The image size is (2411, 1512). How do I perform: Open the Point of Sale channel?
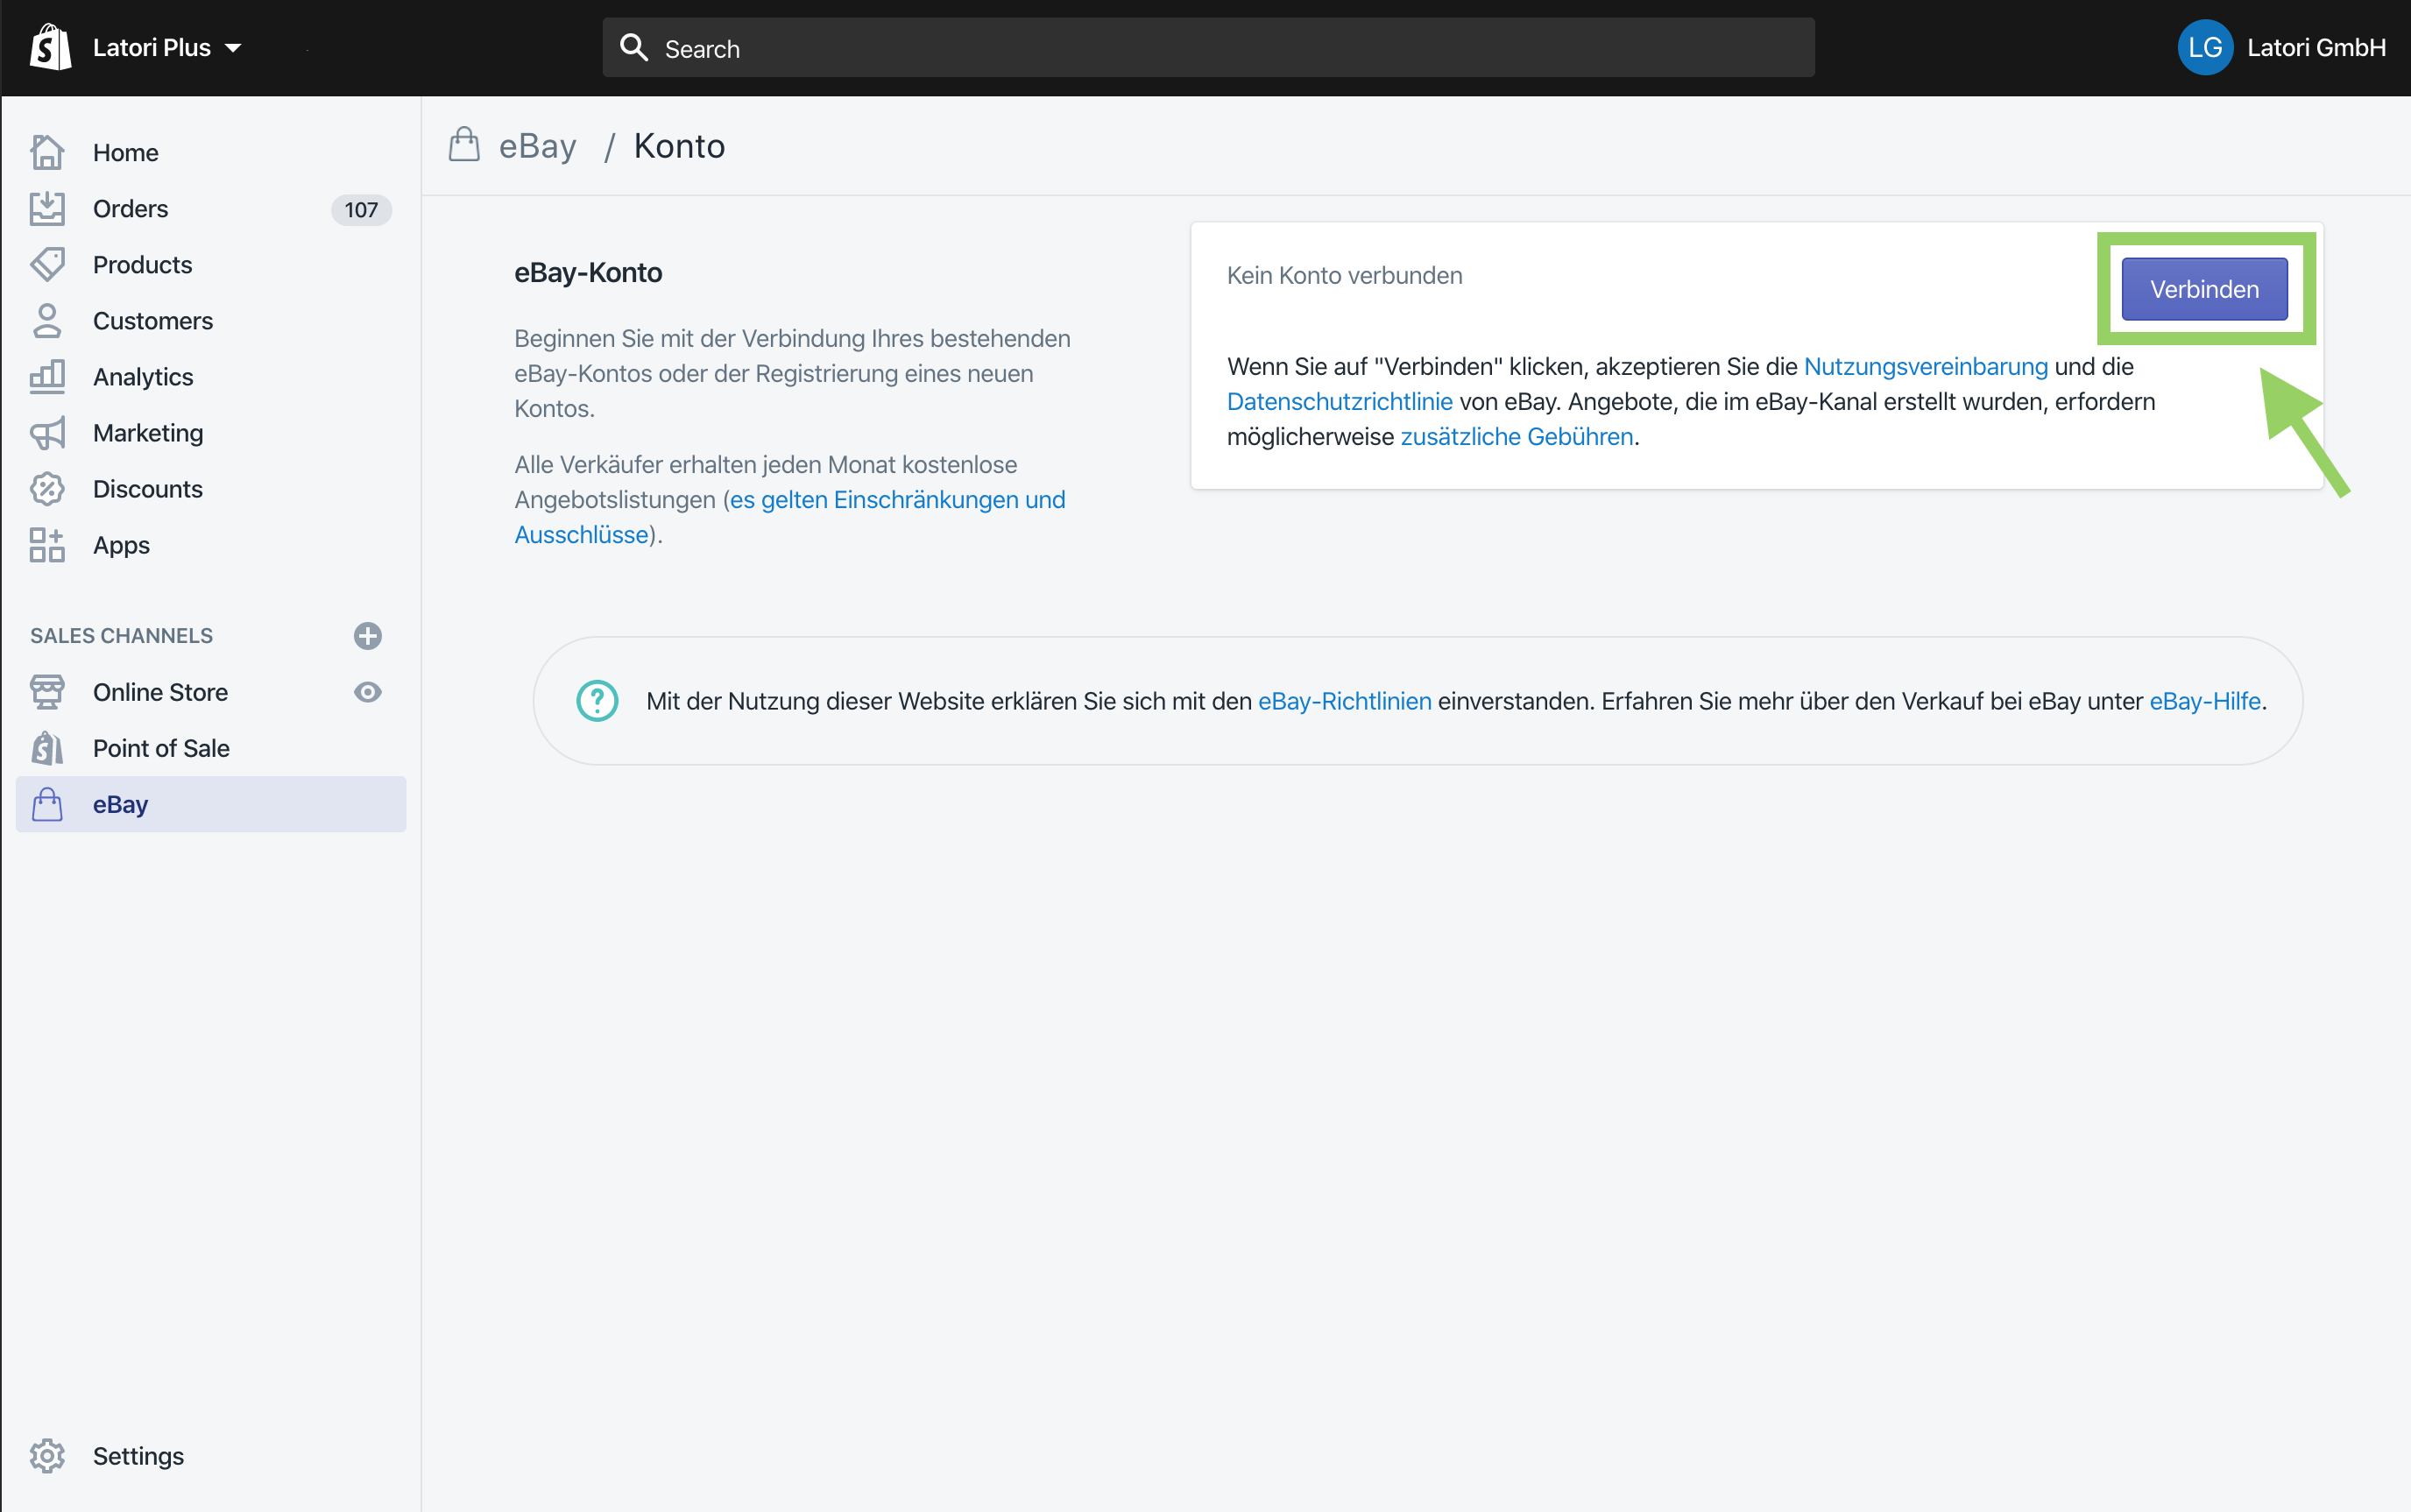(x=161, y=747)
